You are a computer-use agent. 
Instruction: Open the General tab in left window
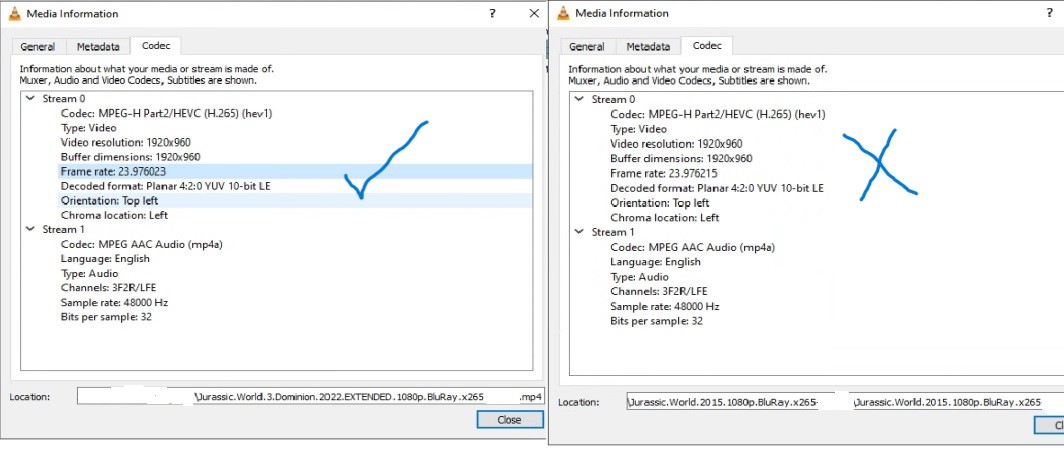point(38,47)
